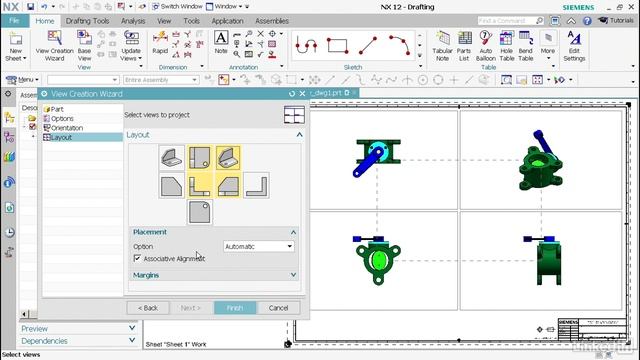Open the Help question mark icon
This screenshot has height=360, width=640.
587,20
